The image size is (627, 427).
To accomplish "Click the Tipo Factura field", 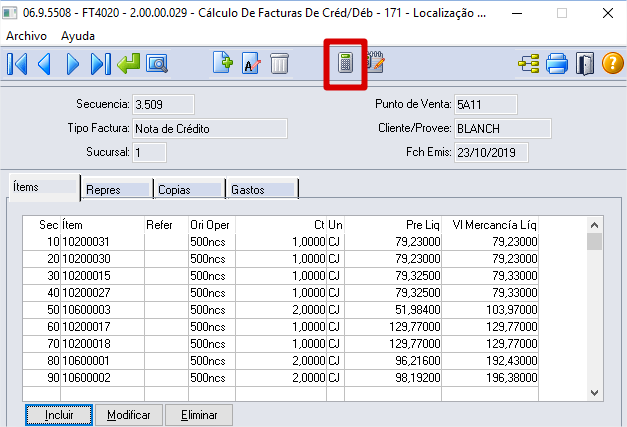I will [x=210, y=129].
